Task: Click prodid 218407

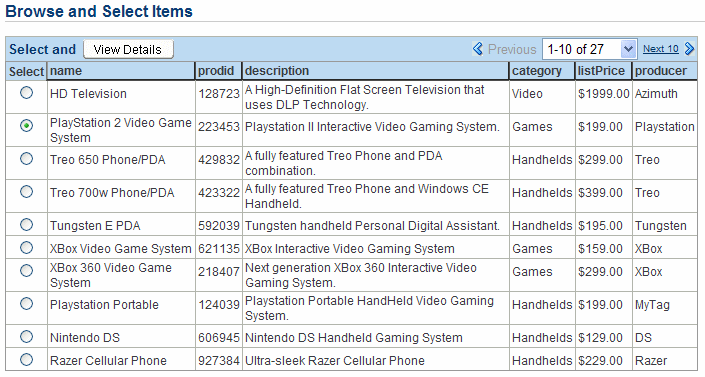Action: click(x=219, y=272)
